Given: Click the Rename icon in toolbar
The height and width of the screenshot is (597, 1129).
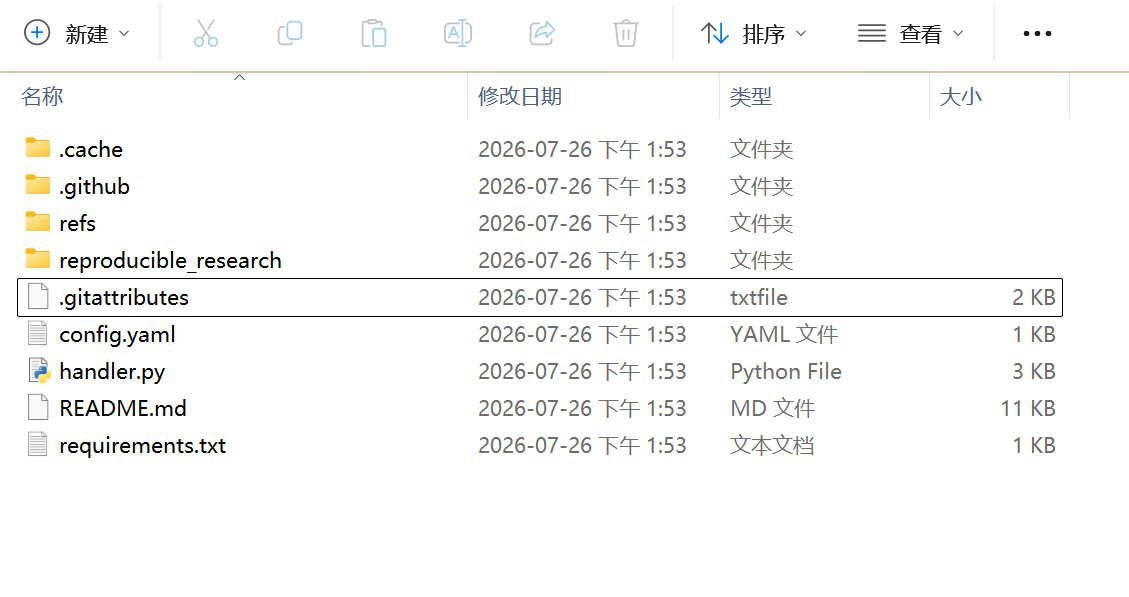Looking at the screenshot, I should pos(458,33).
